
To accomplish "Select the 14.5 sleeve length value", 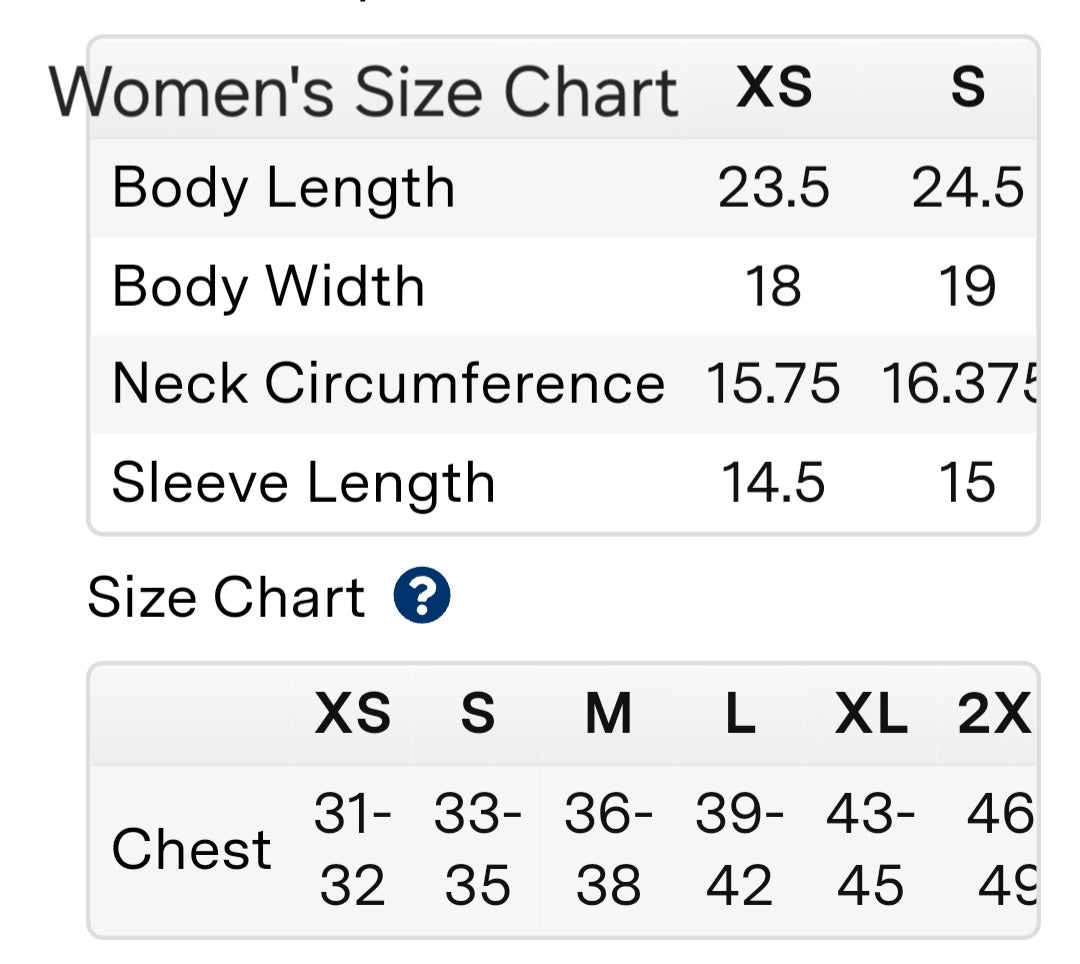I will click(773, 482).
